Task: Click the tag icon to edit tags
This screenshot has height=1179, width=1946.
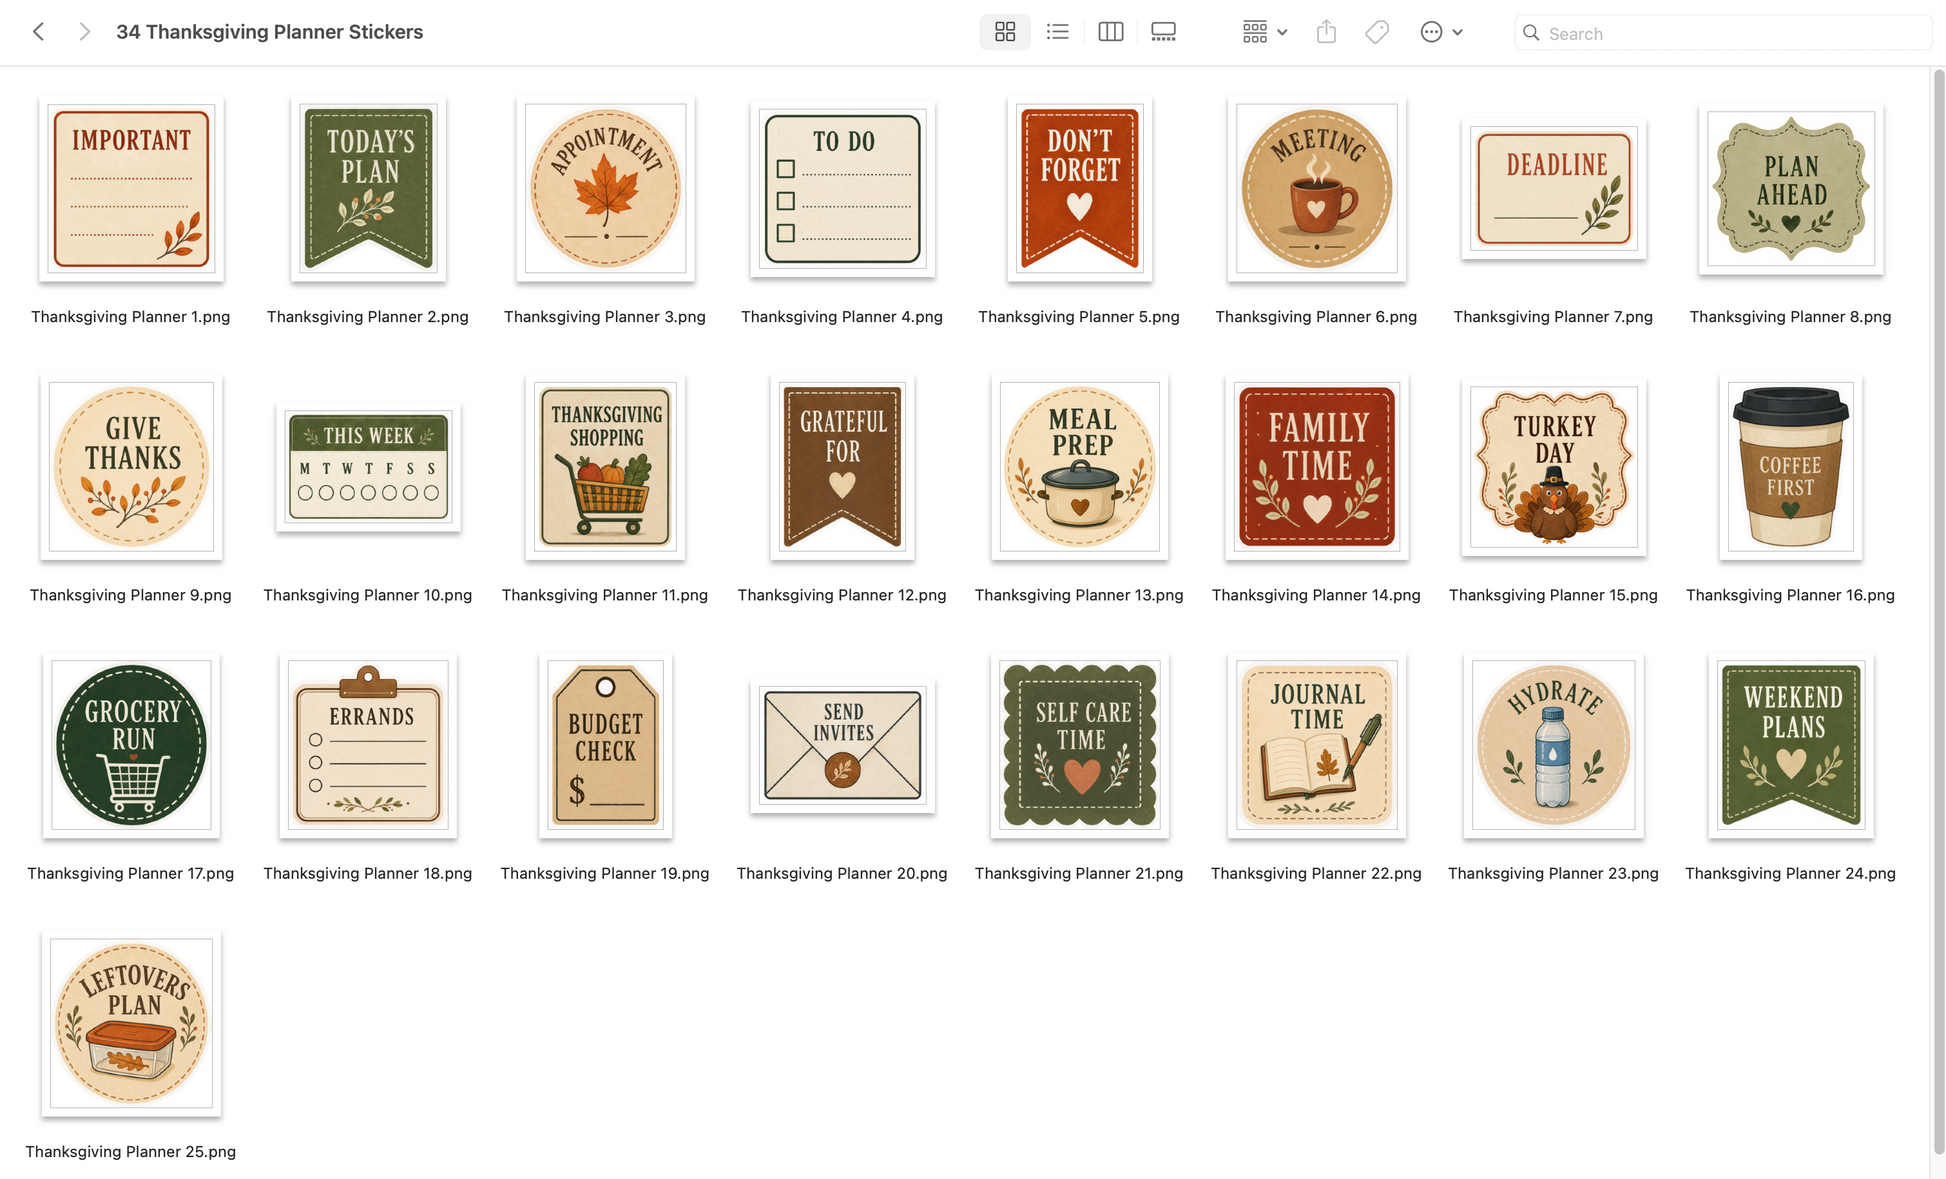Action: [1377, 32]
